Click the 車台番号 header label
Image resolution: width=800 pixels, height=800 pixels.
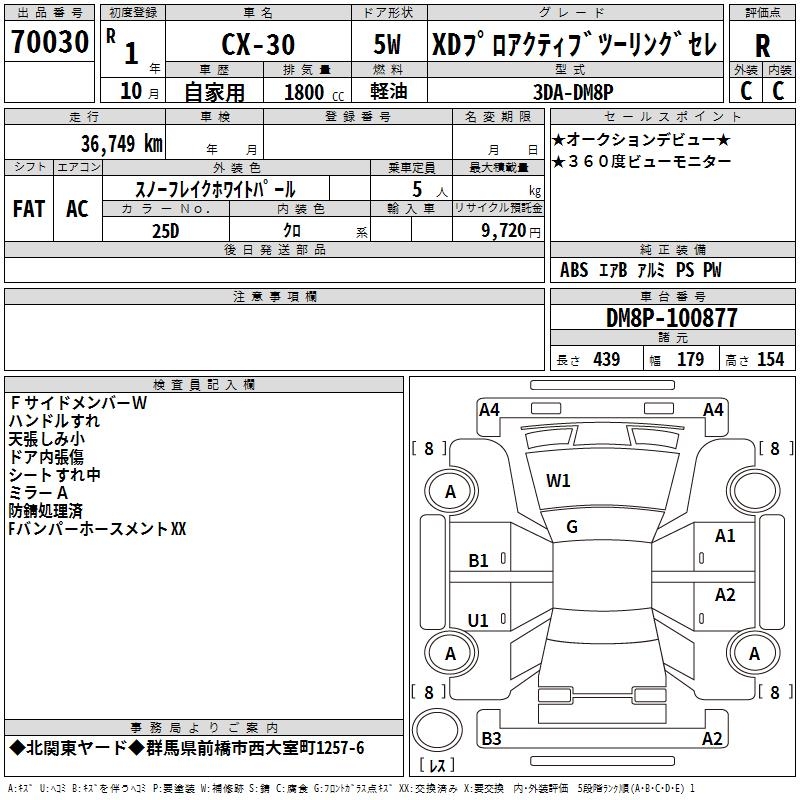(673, 296)
